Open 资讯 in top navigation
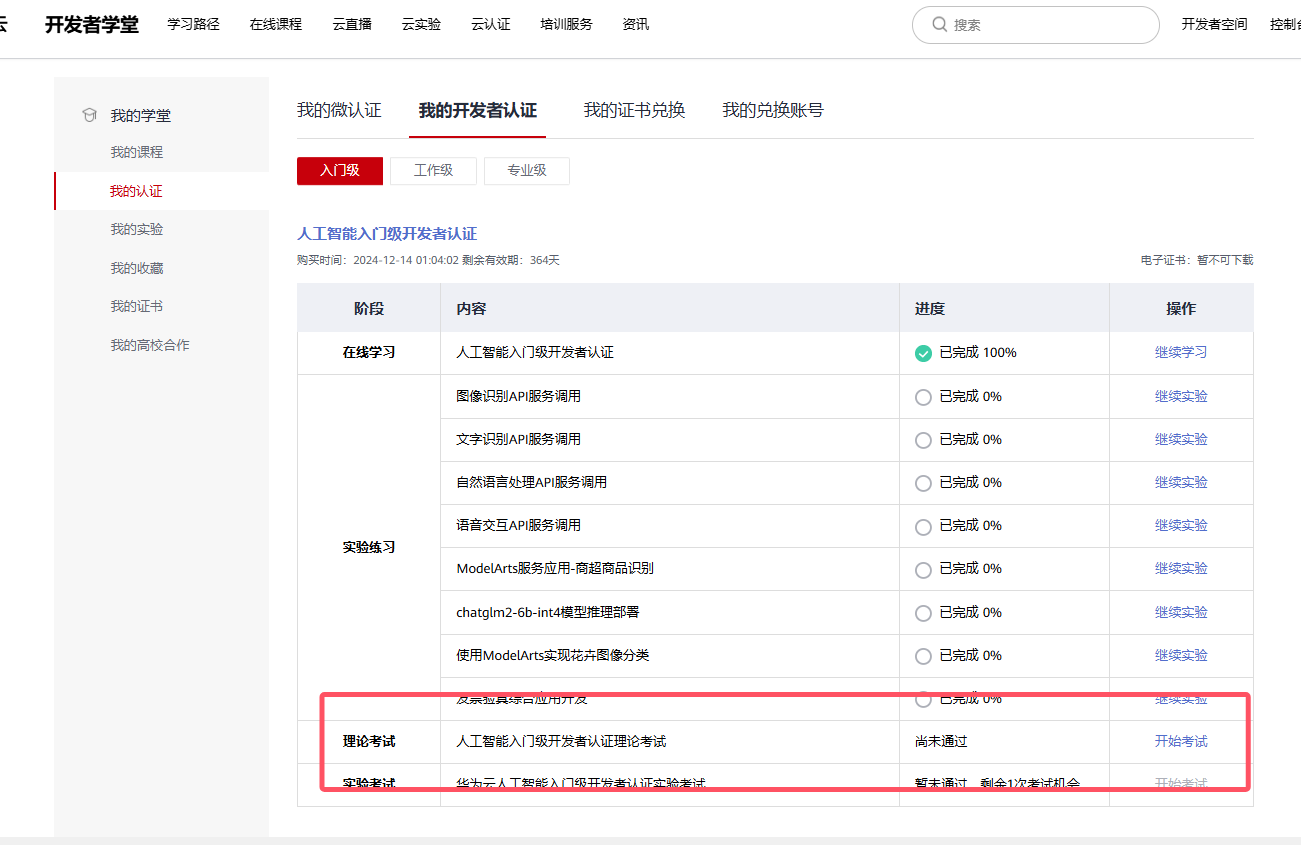The image size is (1301, 845). (635, 24)
